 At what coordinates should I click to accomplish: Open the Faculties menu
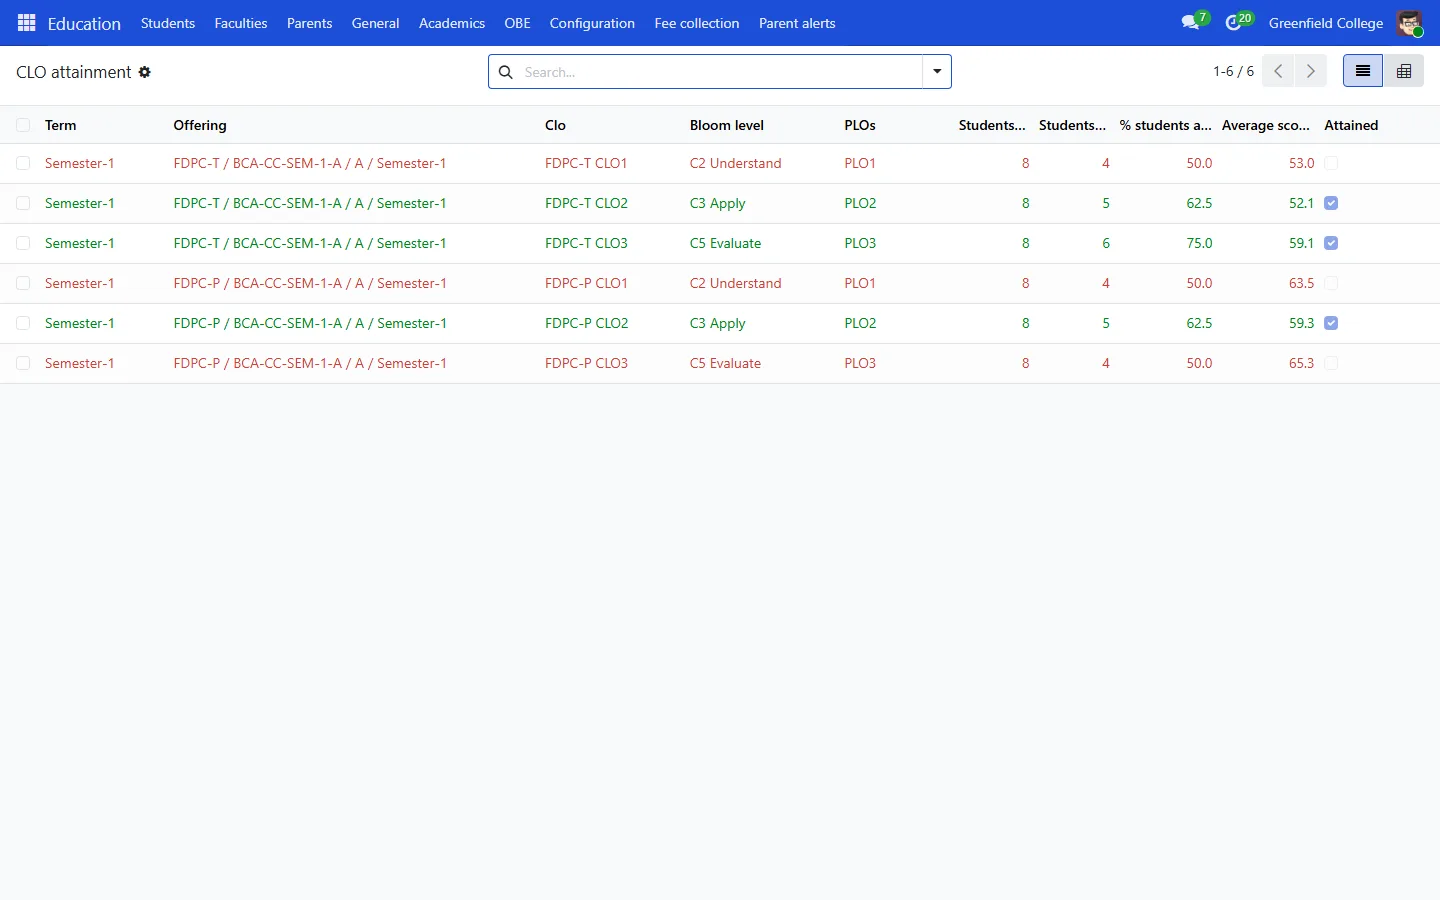(x=241, y=23)
